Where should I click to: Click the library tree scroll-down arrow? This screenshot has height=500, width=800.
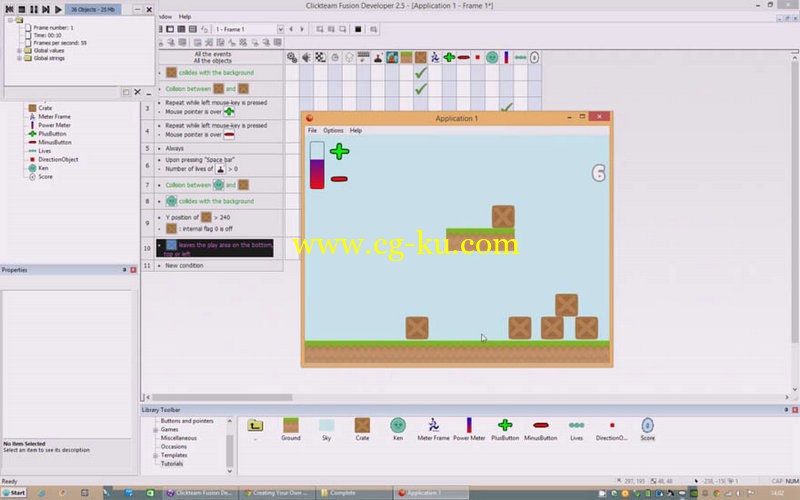click(230, 471)
